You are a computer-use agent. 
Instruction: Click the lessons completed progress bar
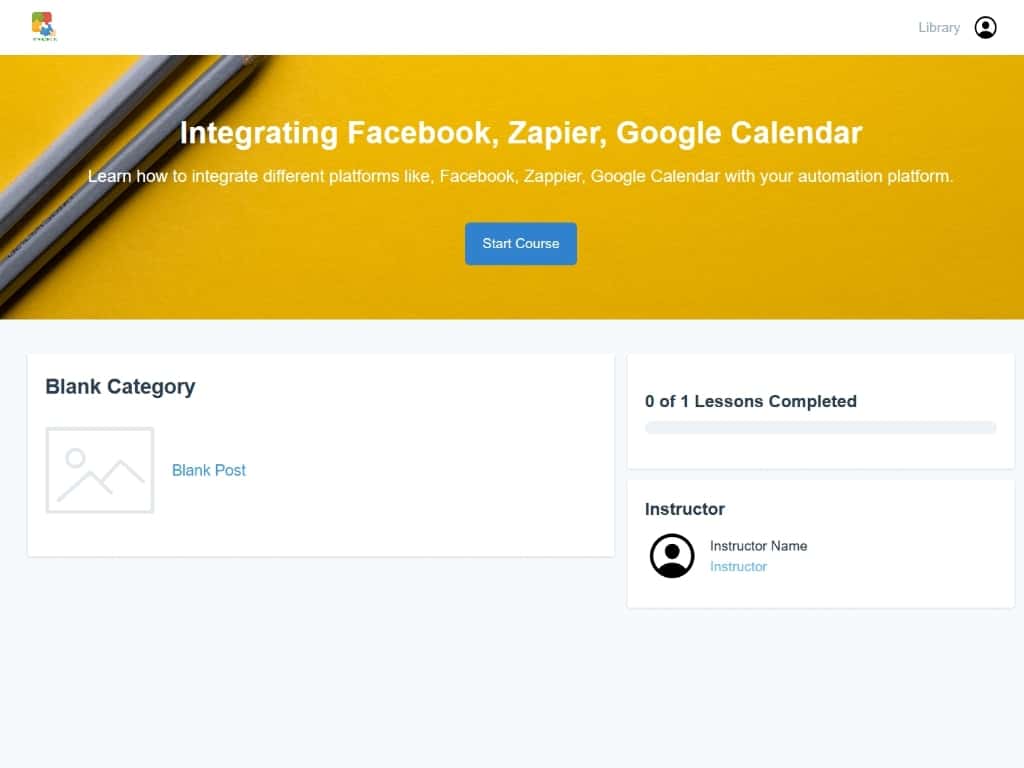tap(820, 428)
